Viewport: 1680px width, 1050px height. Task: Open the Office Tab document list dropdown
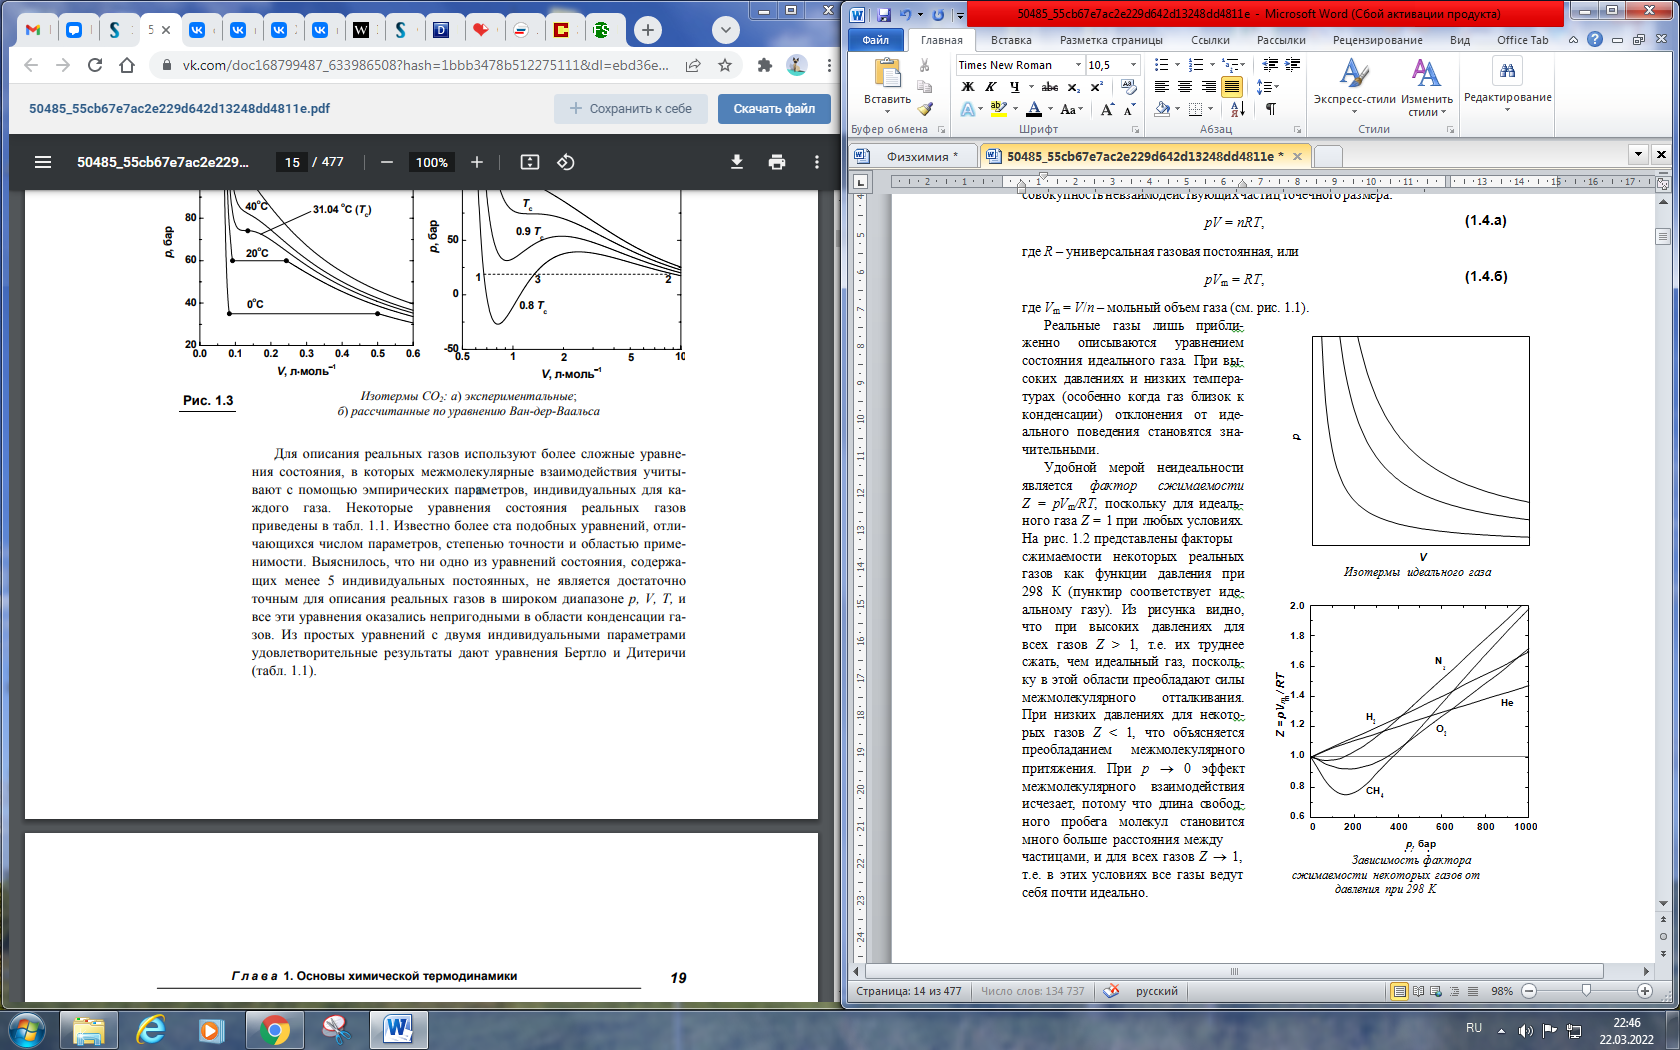pos(1638,154)
